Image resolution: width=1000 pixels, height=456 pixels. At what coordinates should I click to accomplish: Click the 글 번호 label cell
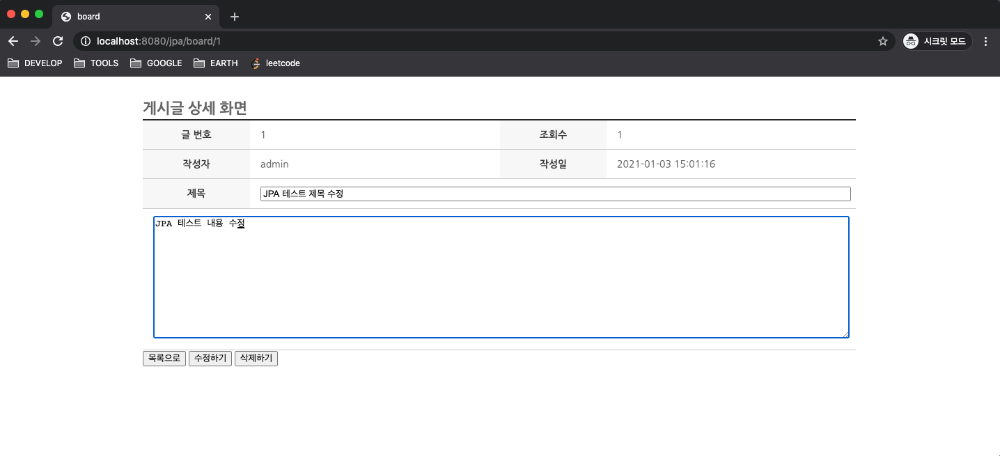[x=196, y=135]
